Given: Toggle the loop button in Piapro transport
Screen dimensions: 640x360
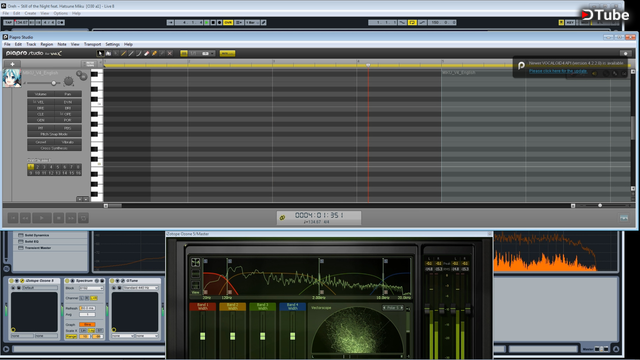Looking at the screenshot, I should point(83,218).
